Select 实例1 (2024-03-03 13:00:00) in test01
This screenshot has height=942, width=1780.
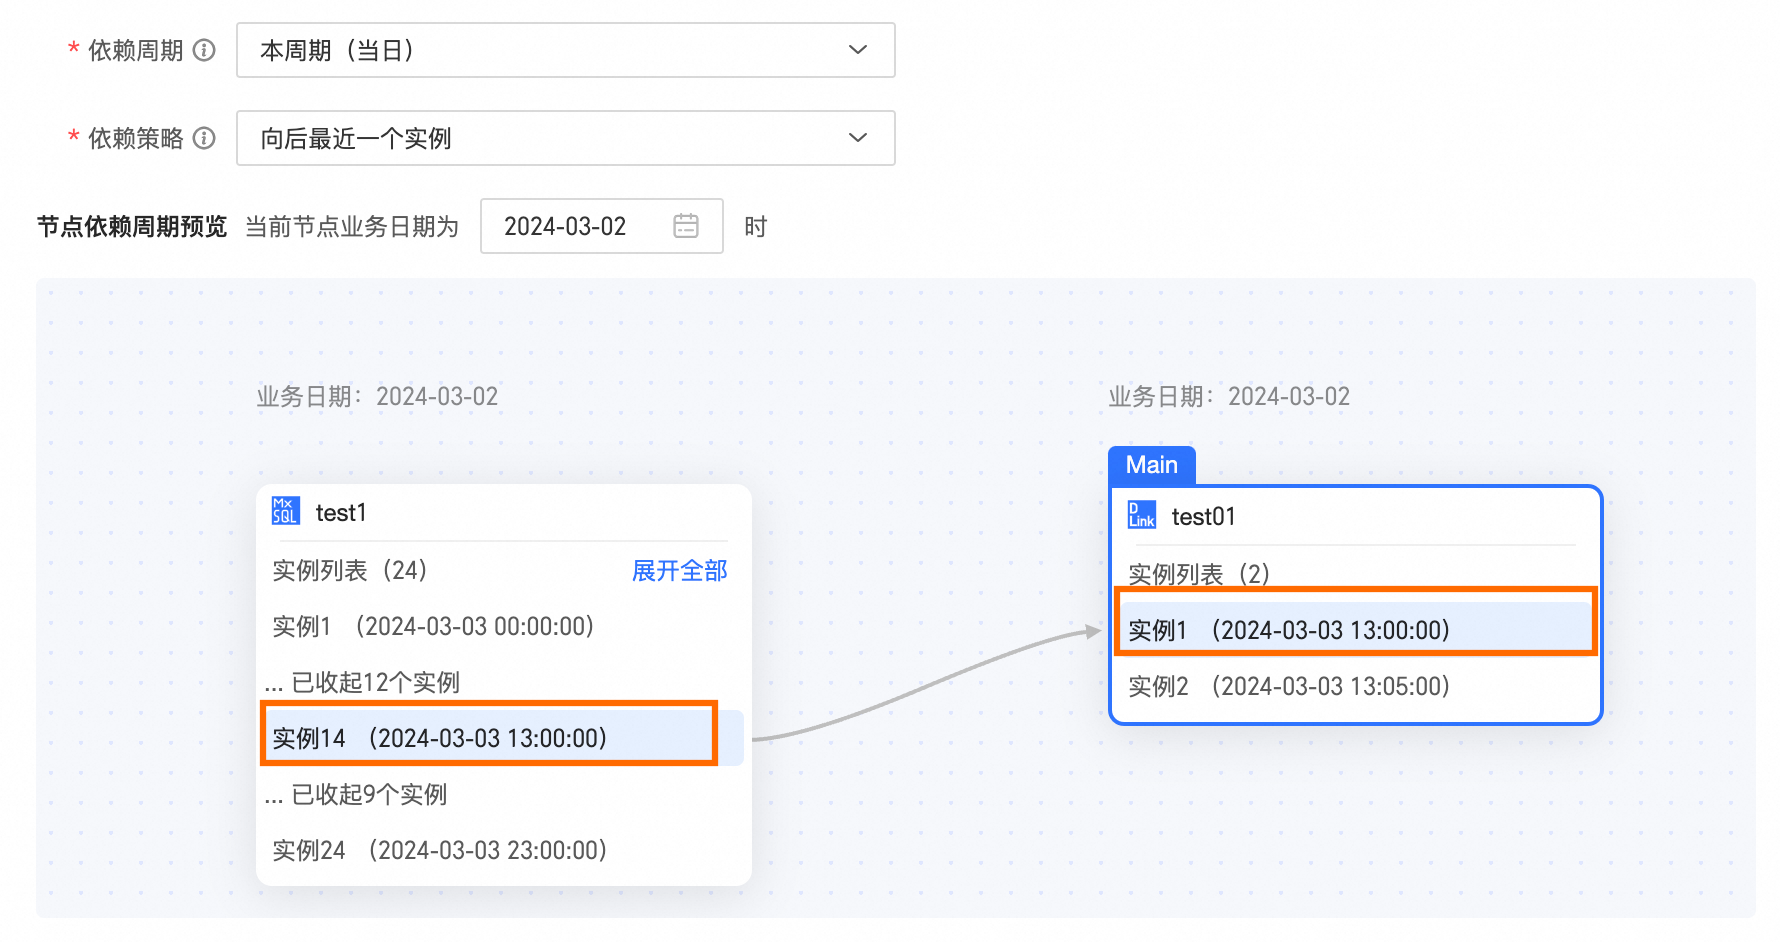tap(1288, 630)
